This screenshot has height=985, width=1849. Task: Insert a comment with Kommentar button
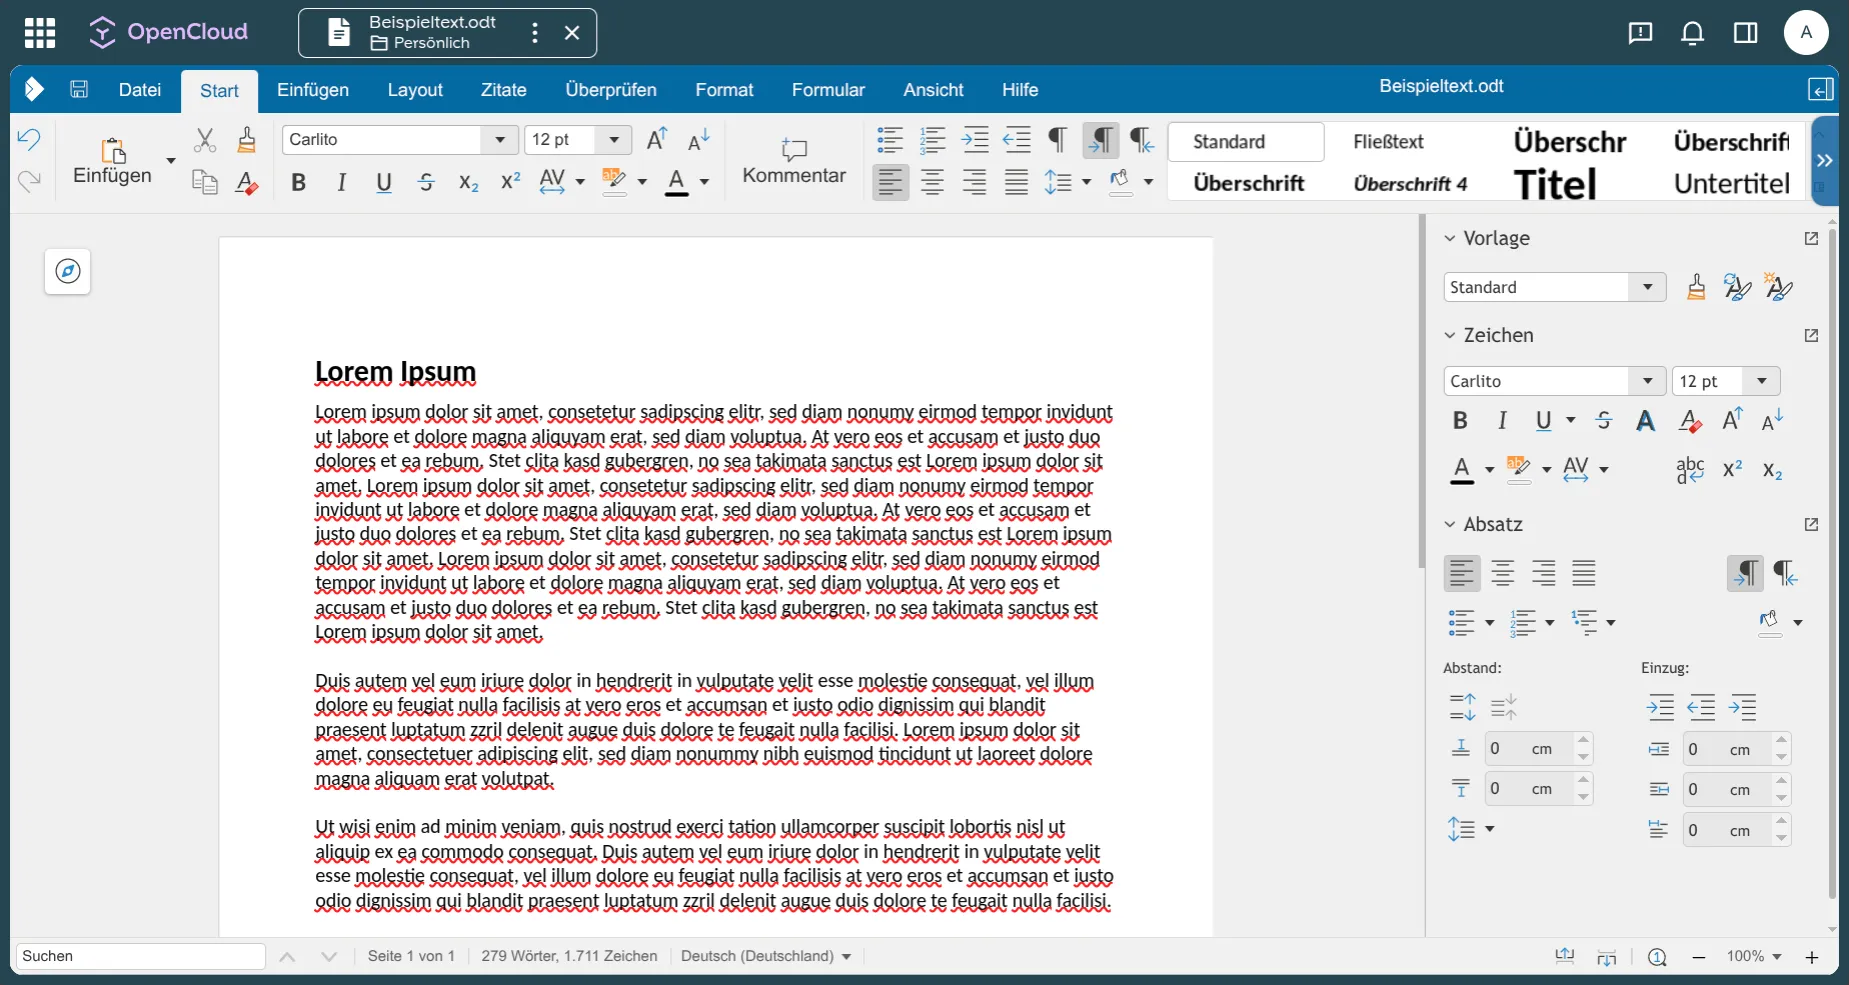tap(794, 161)
